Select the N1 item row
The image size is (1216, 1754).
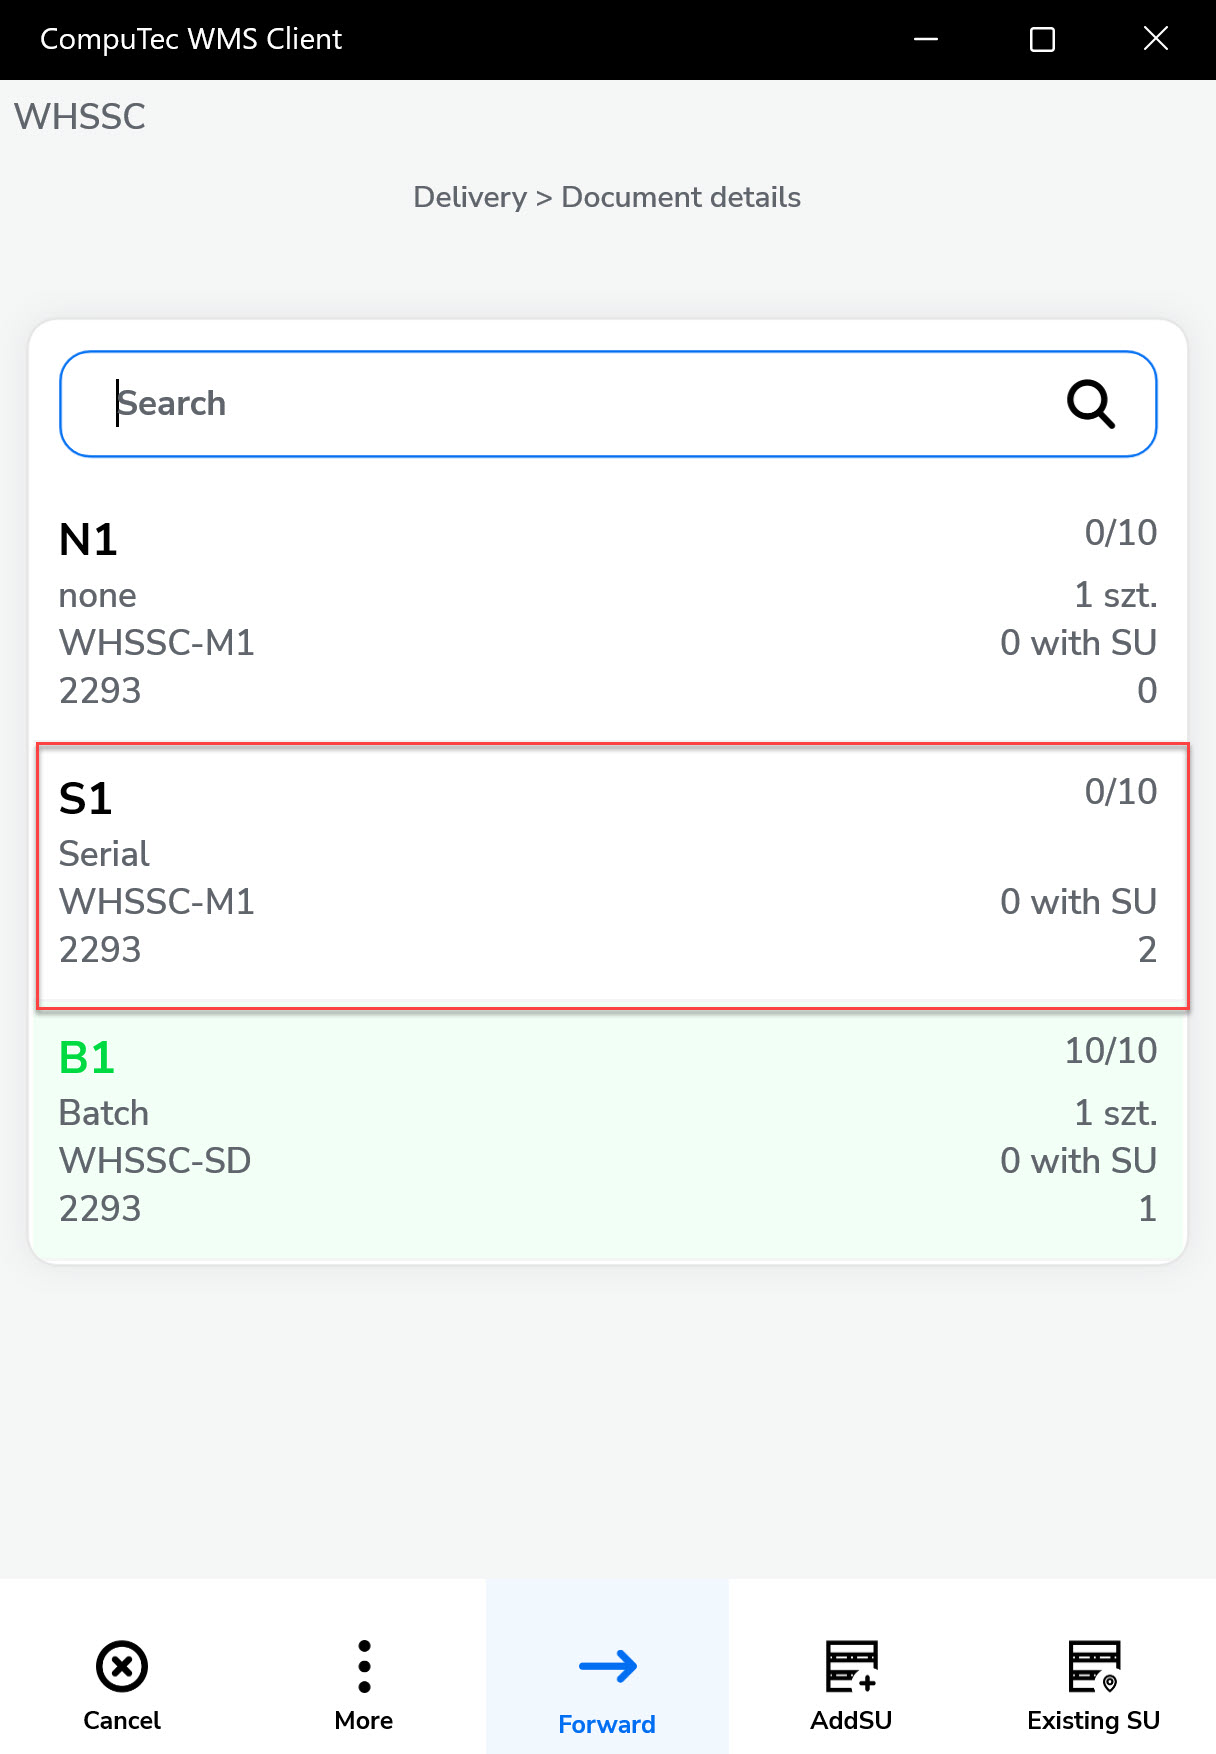tap(608, 614)
